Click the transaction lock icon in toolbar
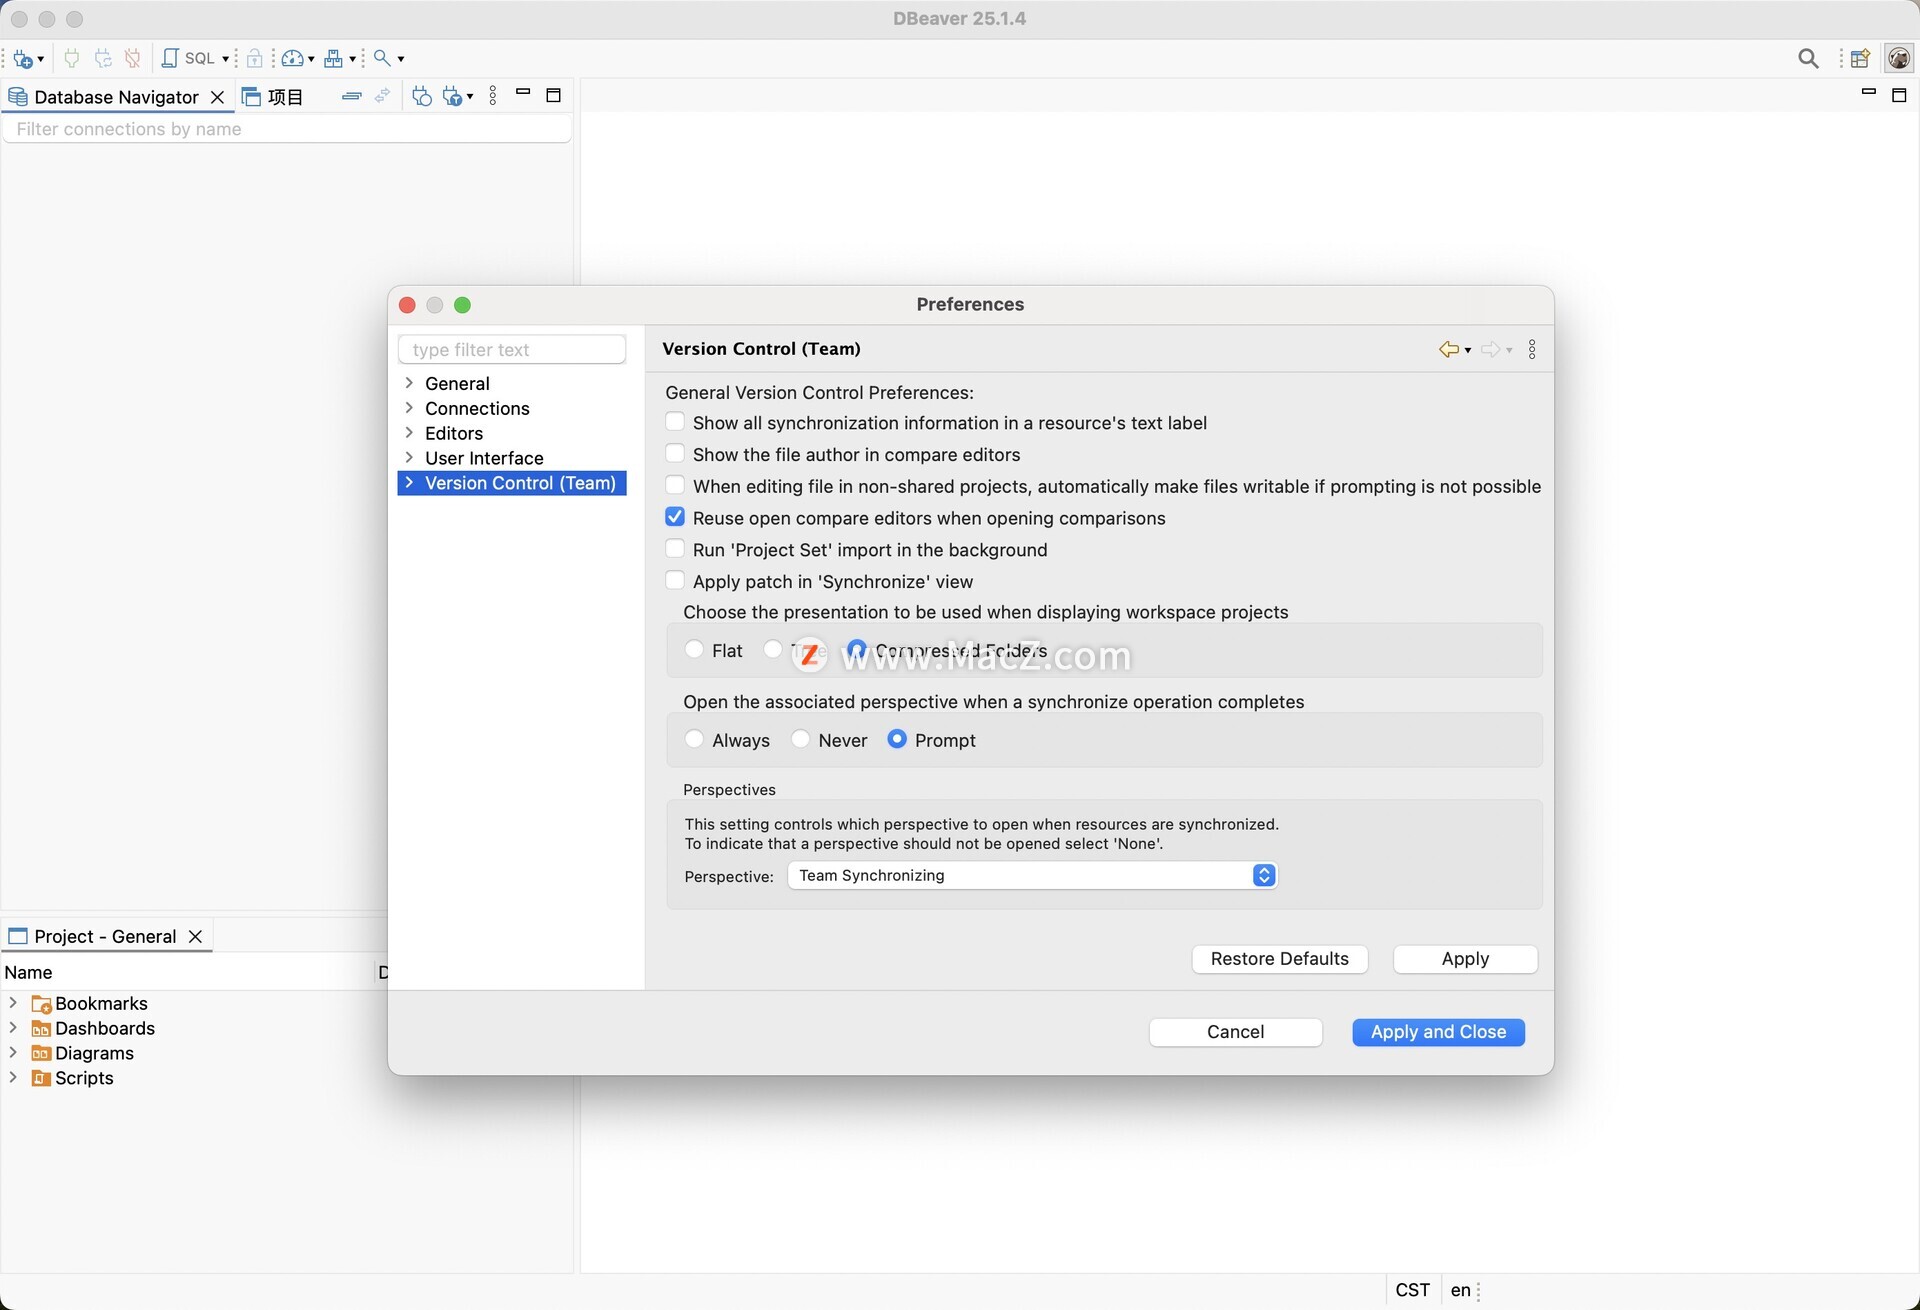Viewport: 1920px width, 1310px height. pyautogui.click(x=255, y=58)
